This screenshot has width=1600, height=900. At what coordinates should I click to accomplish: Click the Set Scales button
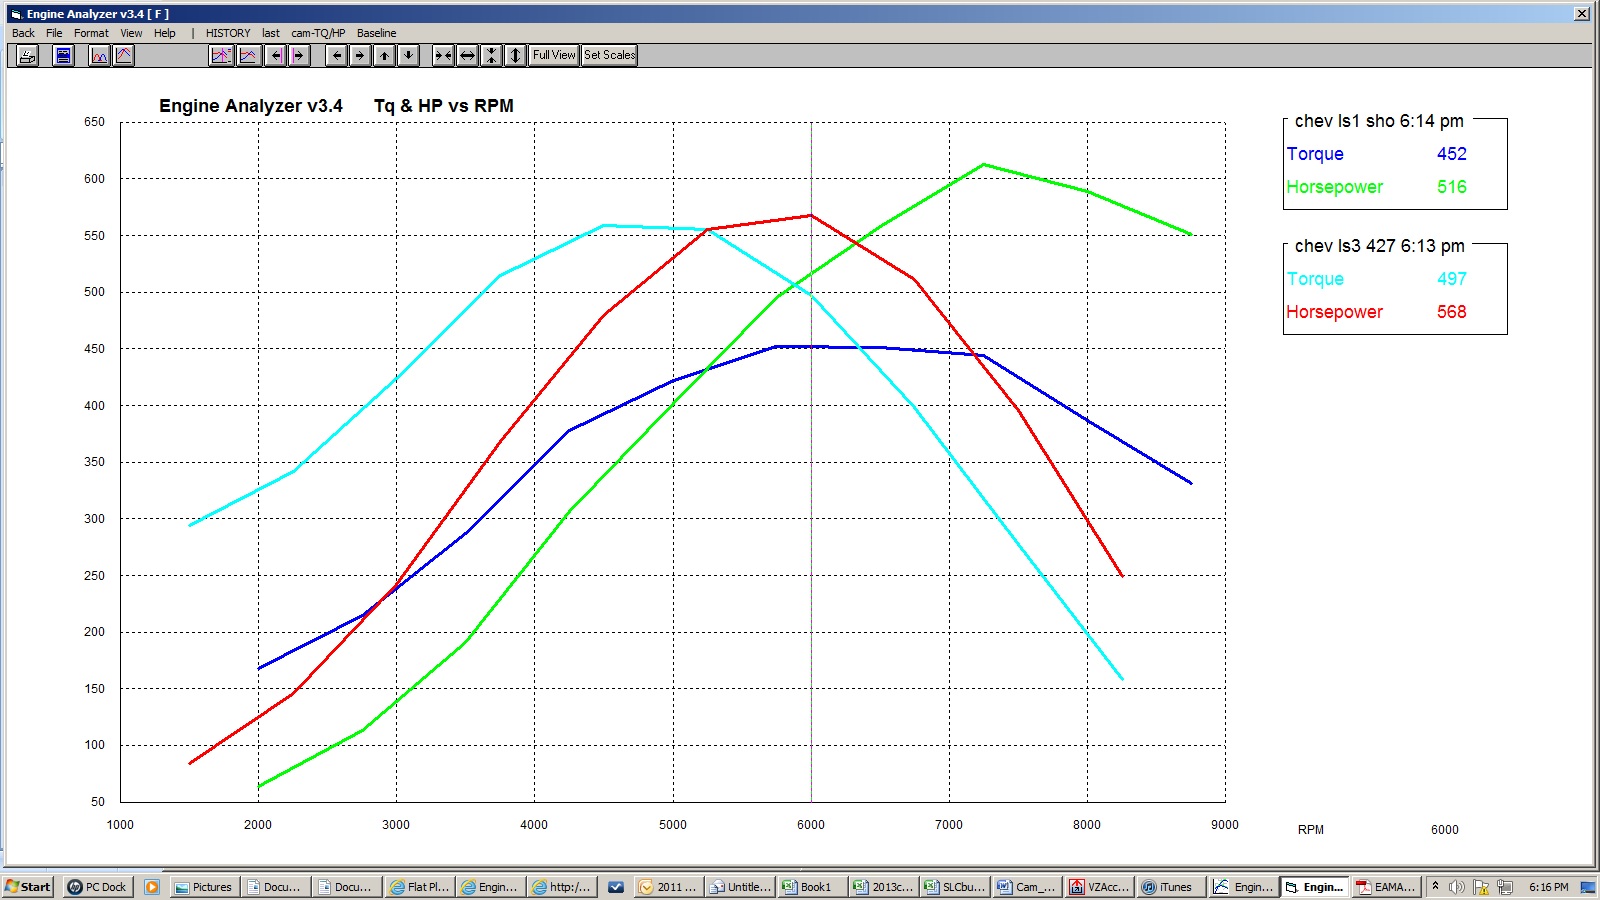point(610,56)
